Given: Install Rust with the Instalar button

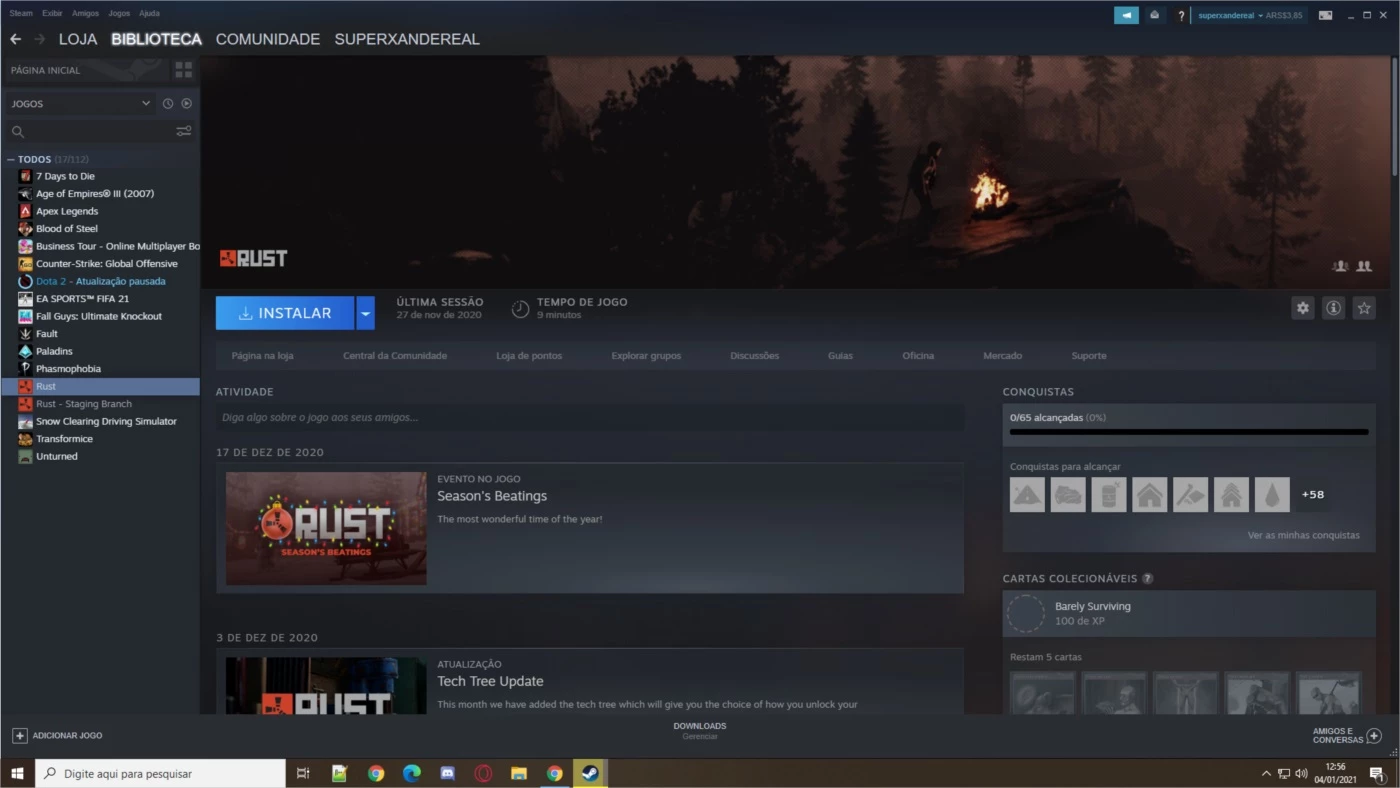Looking at the screenshot, I should tap(285, 313).
